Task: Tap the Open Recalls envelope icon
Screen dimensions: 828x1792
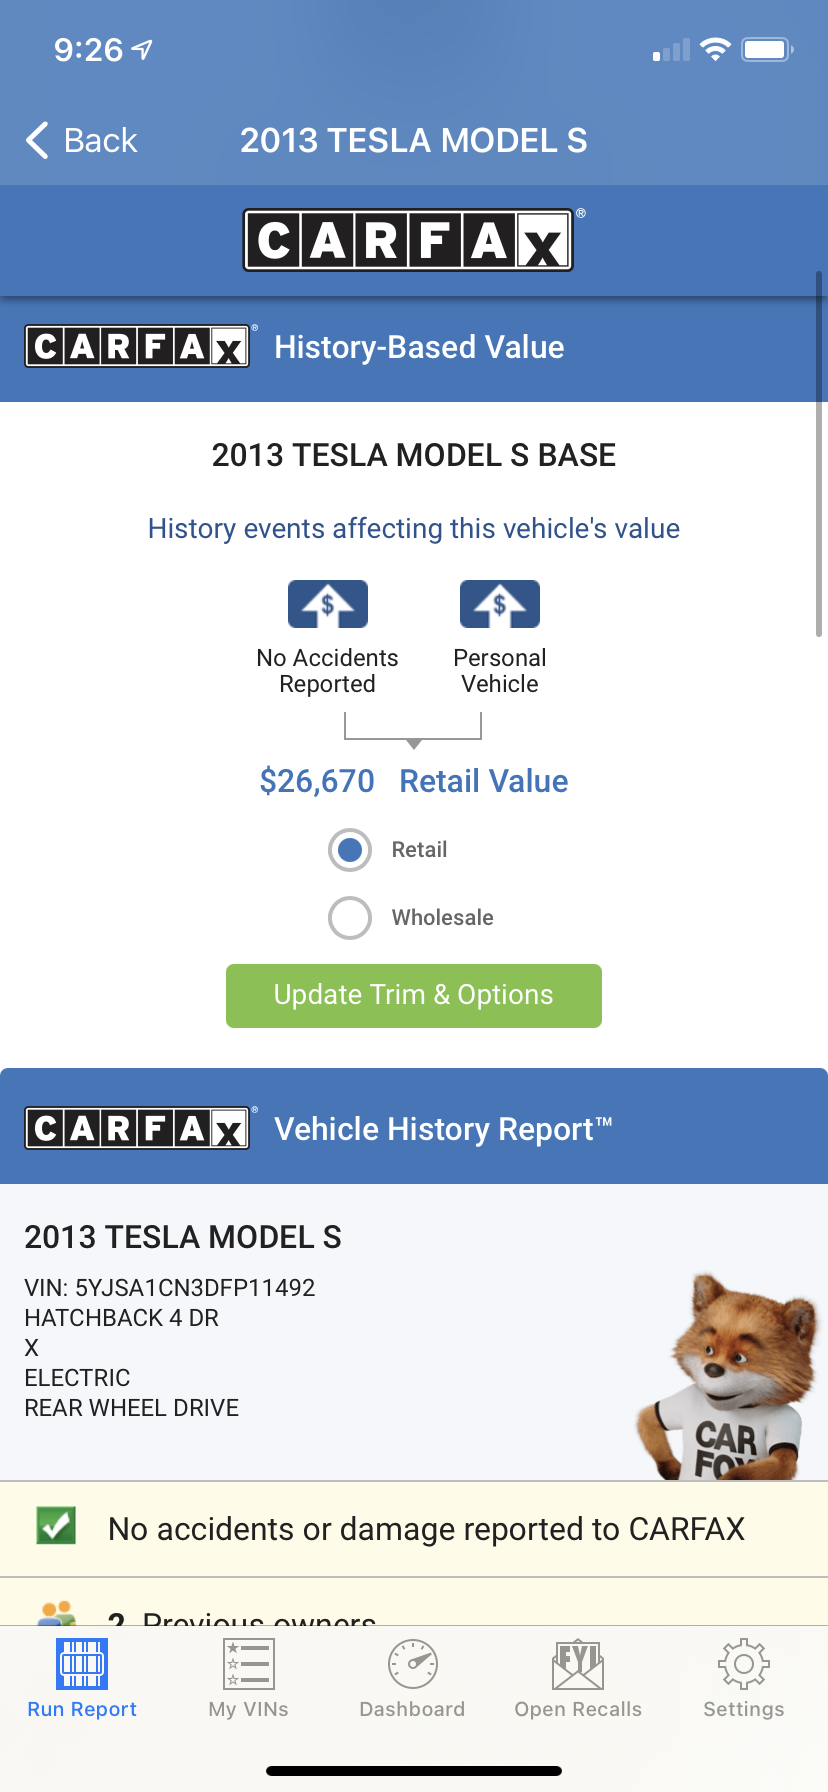Action: click(578, 1664)
